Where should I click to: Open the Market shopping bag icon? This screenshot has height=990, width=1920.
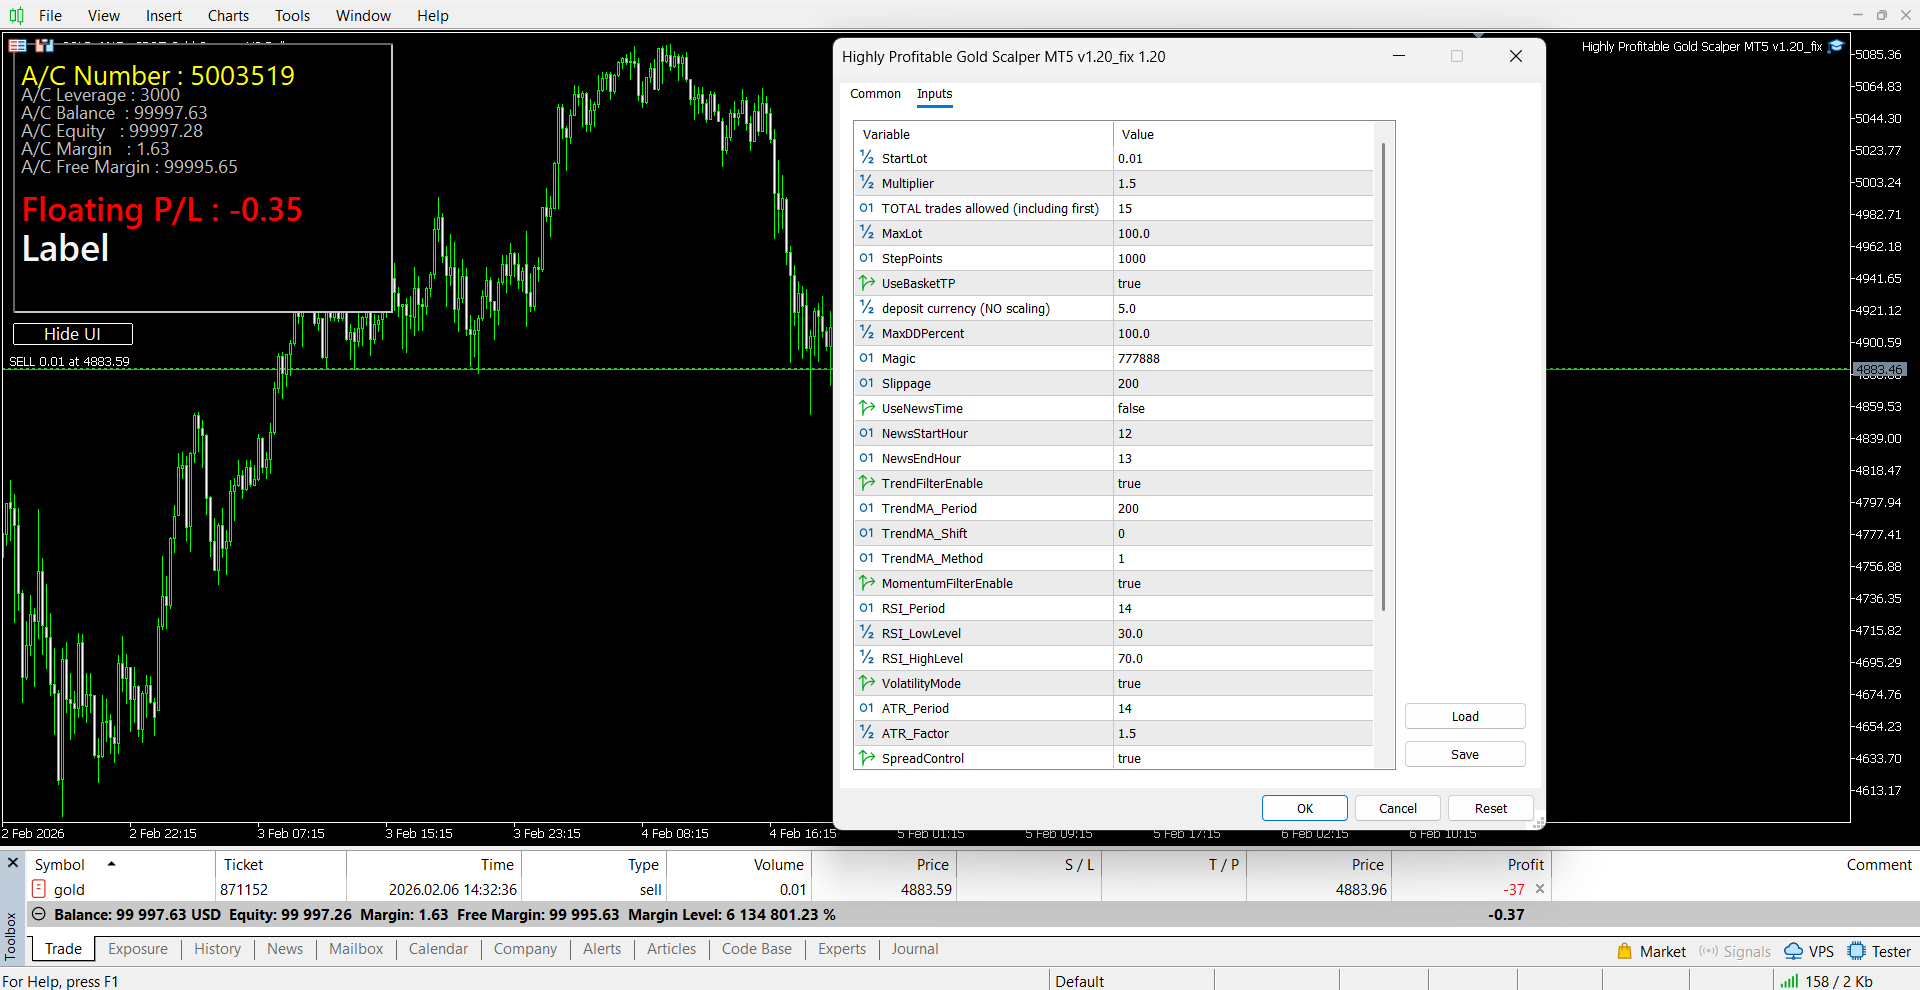coord(1625,951)
